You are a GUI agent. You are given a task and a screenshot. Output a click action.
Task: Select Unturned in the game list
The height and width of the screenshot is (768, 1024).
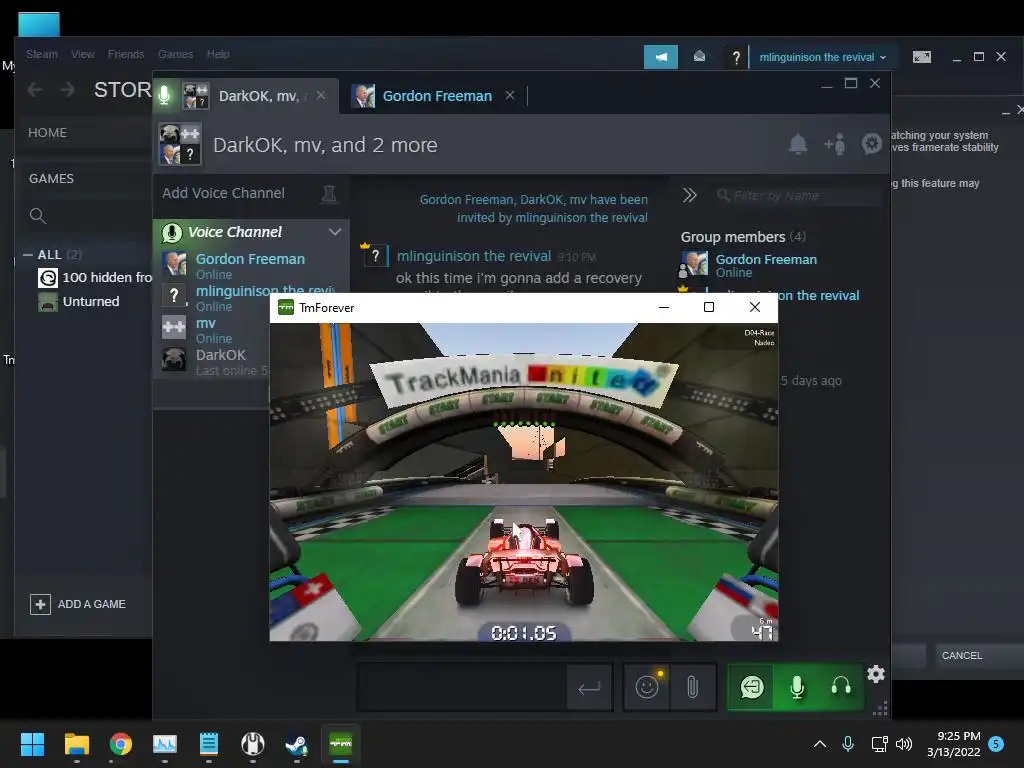[x=79, y=302]
